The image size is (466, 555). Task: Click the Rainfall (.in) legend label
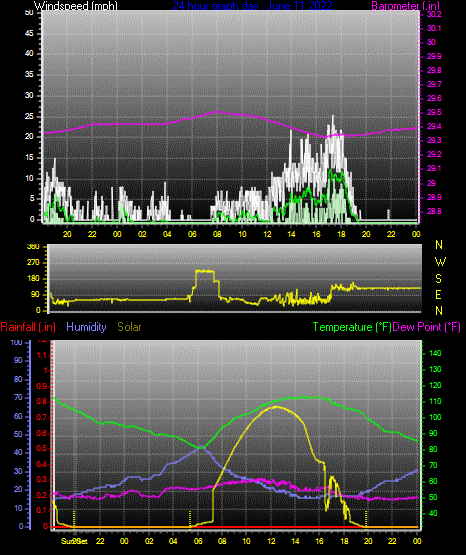tap(28, 327)
